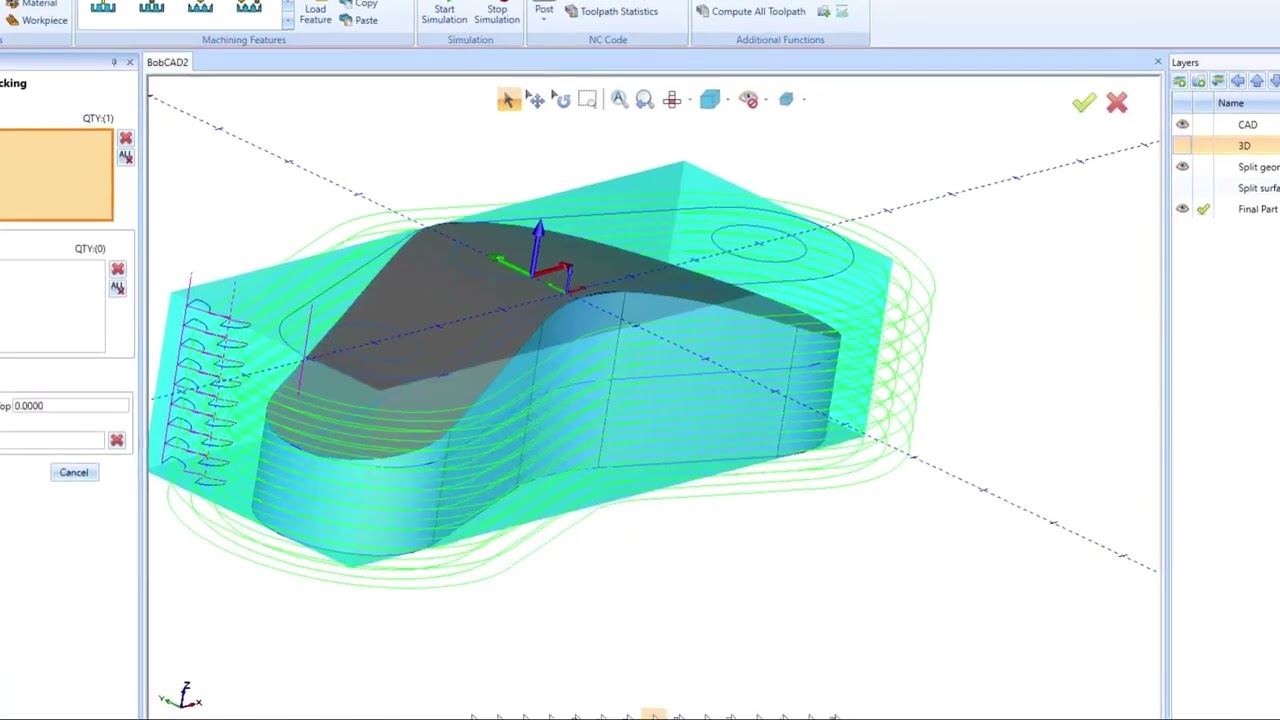1280x720 pixels.
Task: Click the third layers stack icon in Layers toolbar
Action: [x=1218, y=81]
